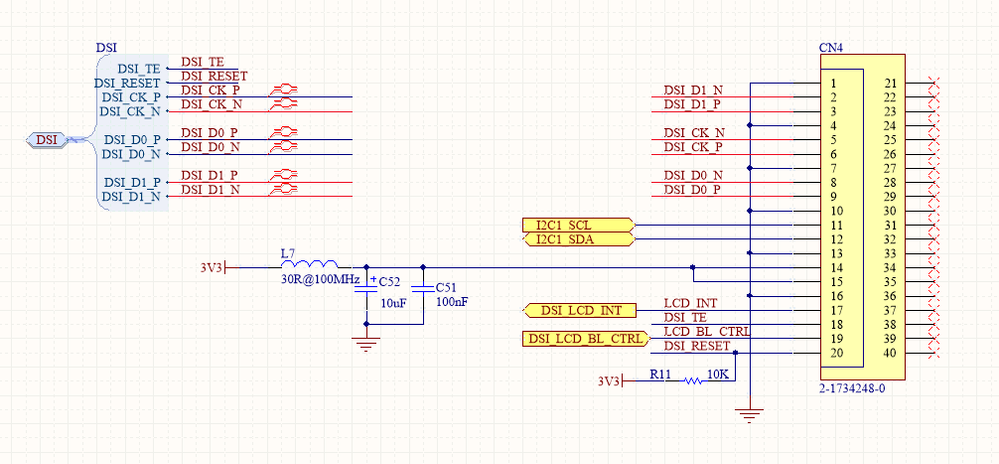Screen dimensions: 999x464
Task: Select DSI_D0_N entry inside the harness connector
Action: point(131,154)
